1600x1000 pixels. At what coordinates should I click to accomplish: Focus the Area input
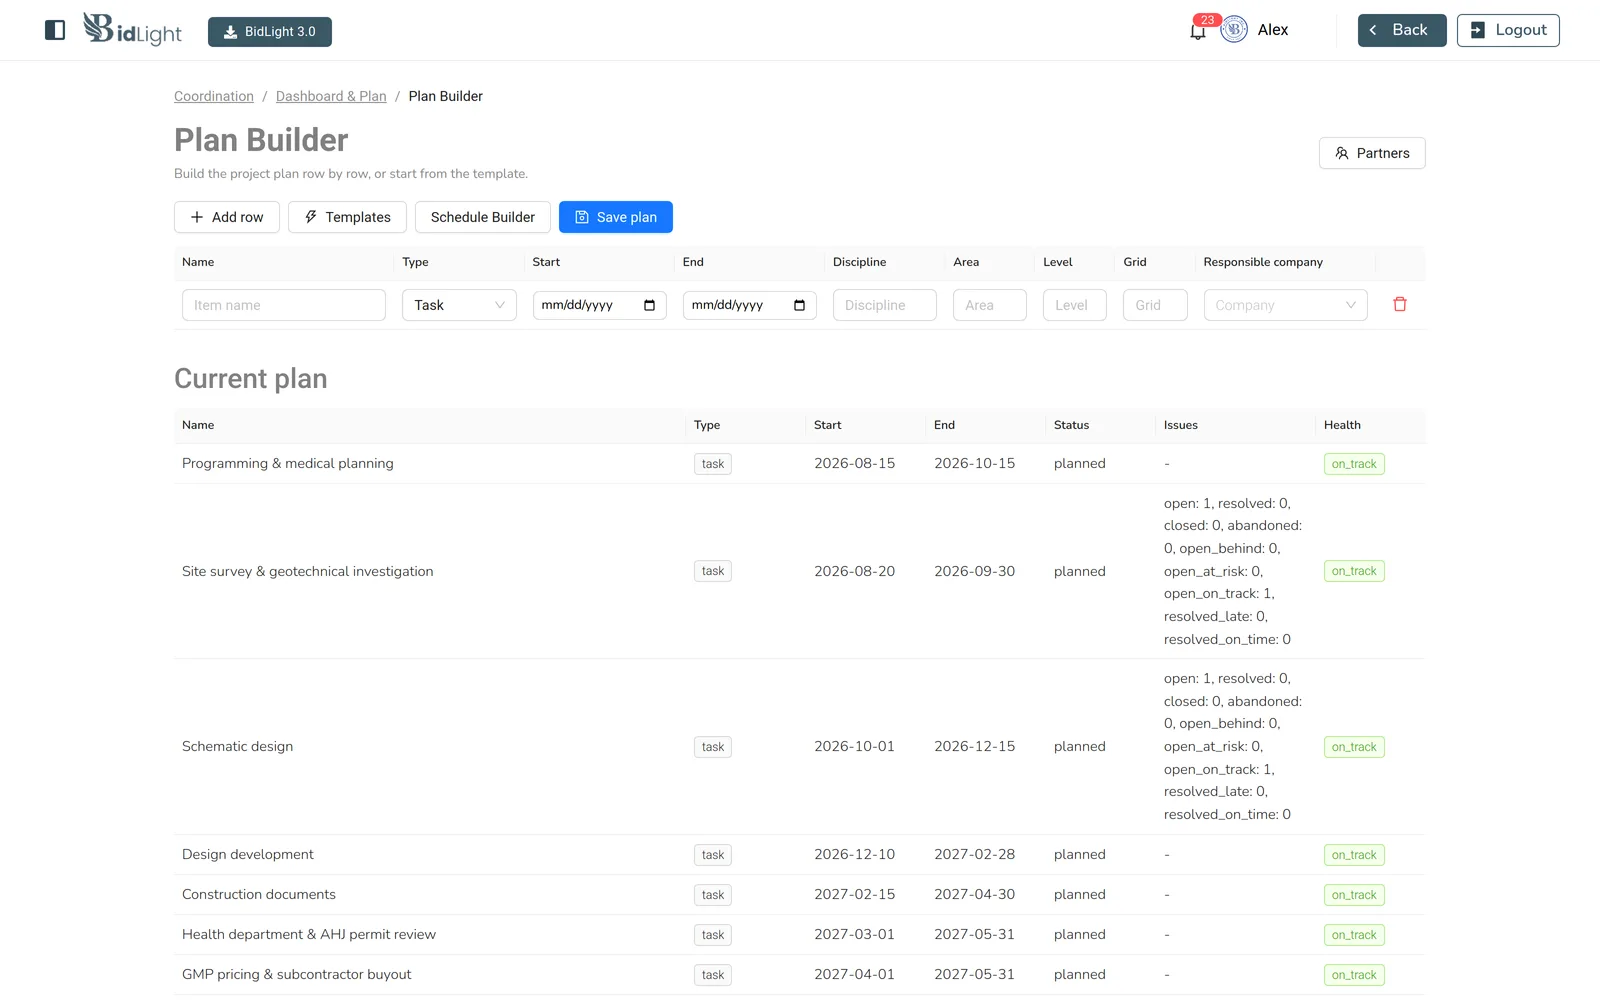click(x=990, y=305)
